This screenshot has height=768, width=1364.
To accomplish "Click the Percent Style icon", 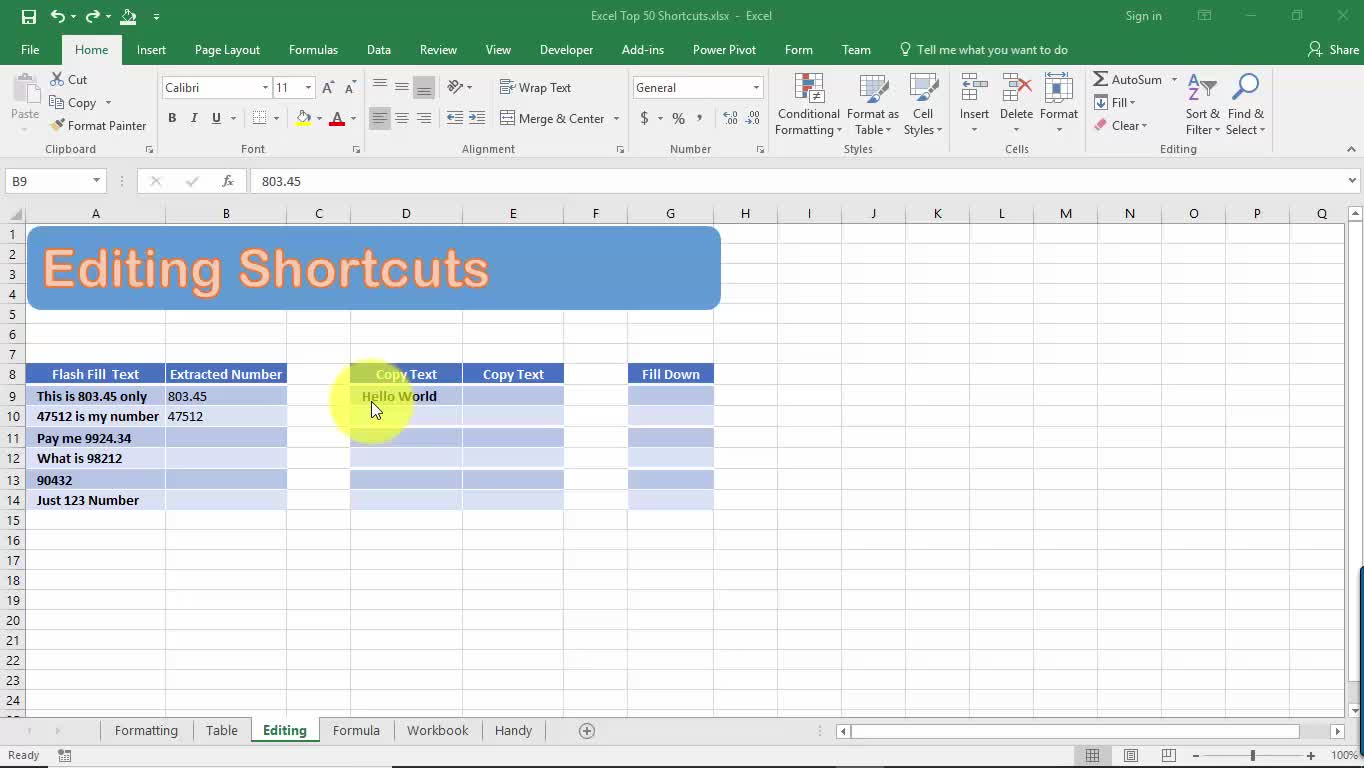I will coord(678,118).
